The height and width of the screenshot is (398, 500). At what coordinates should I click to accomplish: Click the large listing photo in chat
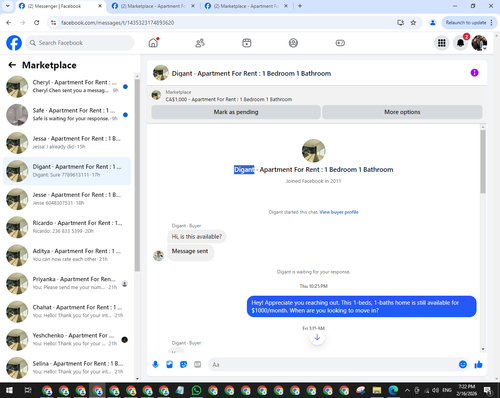pyautogui.click(x=313, y=151)
